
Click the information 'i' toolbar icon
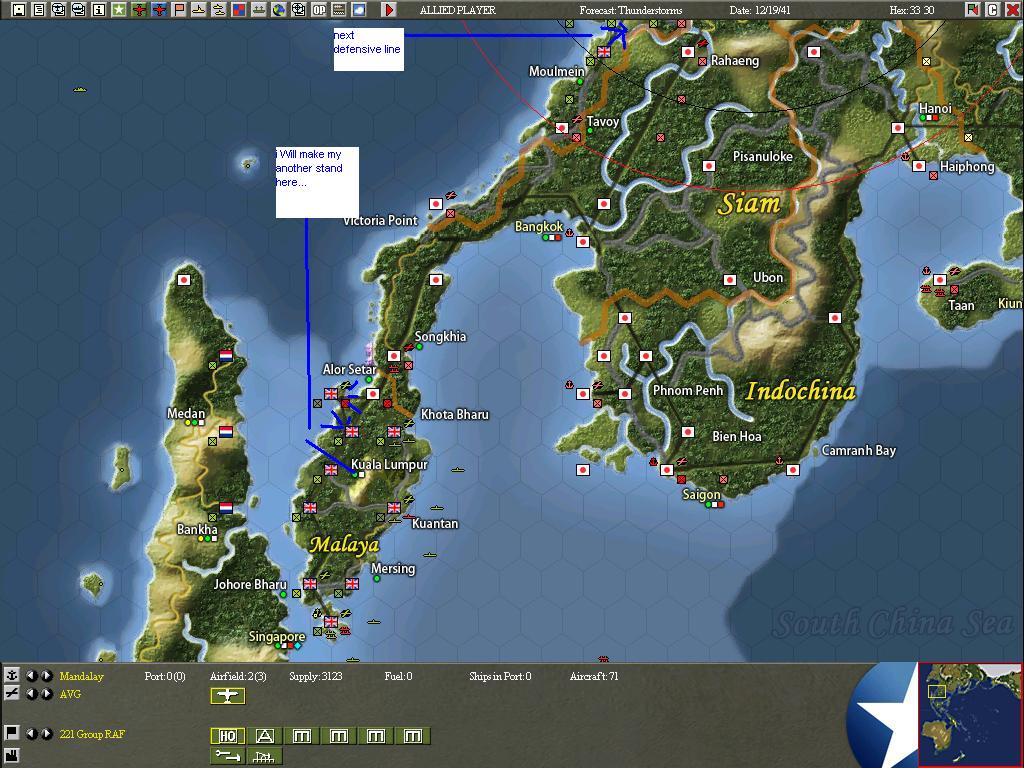coord(99,10)
